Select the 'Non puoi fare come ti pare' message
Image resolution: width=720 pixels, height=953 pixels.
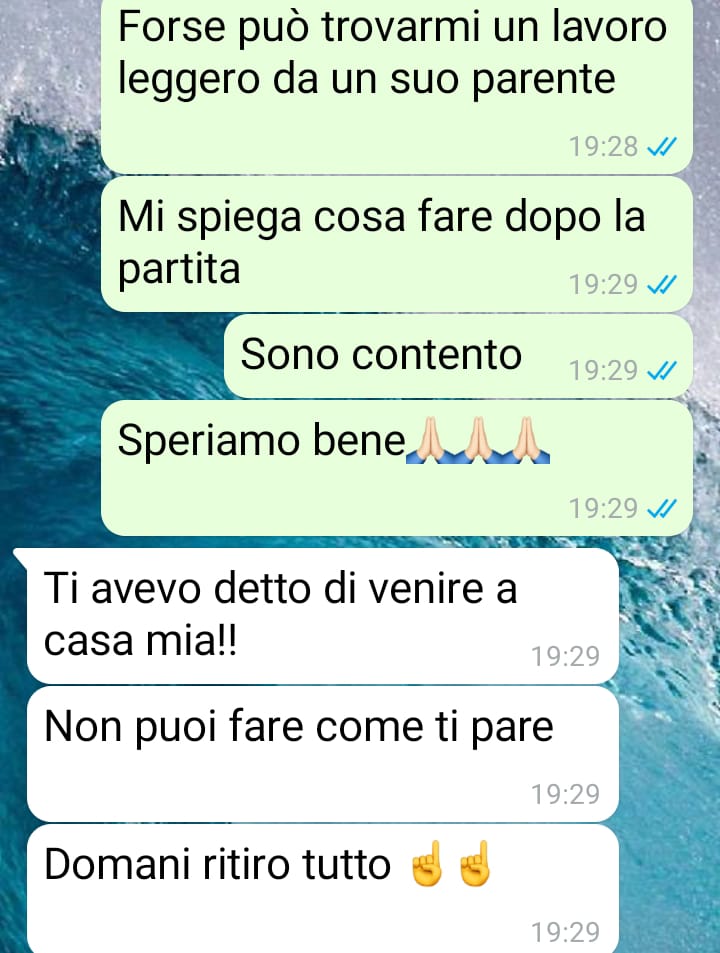click(x=323, y=754)
